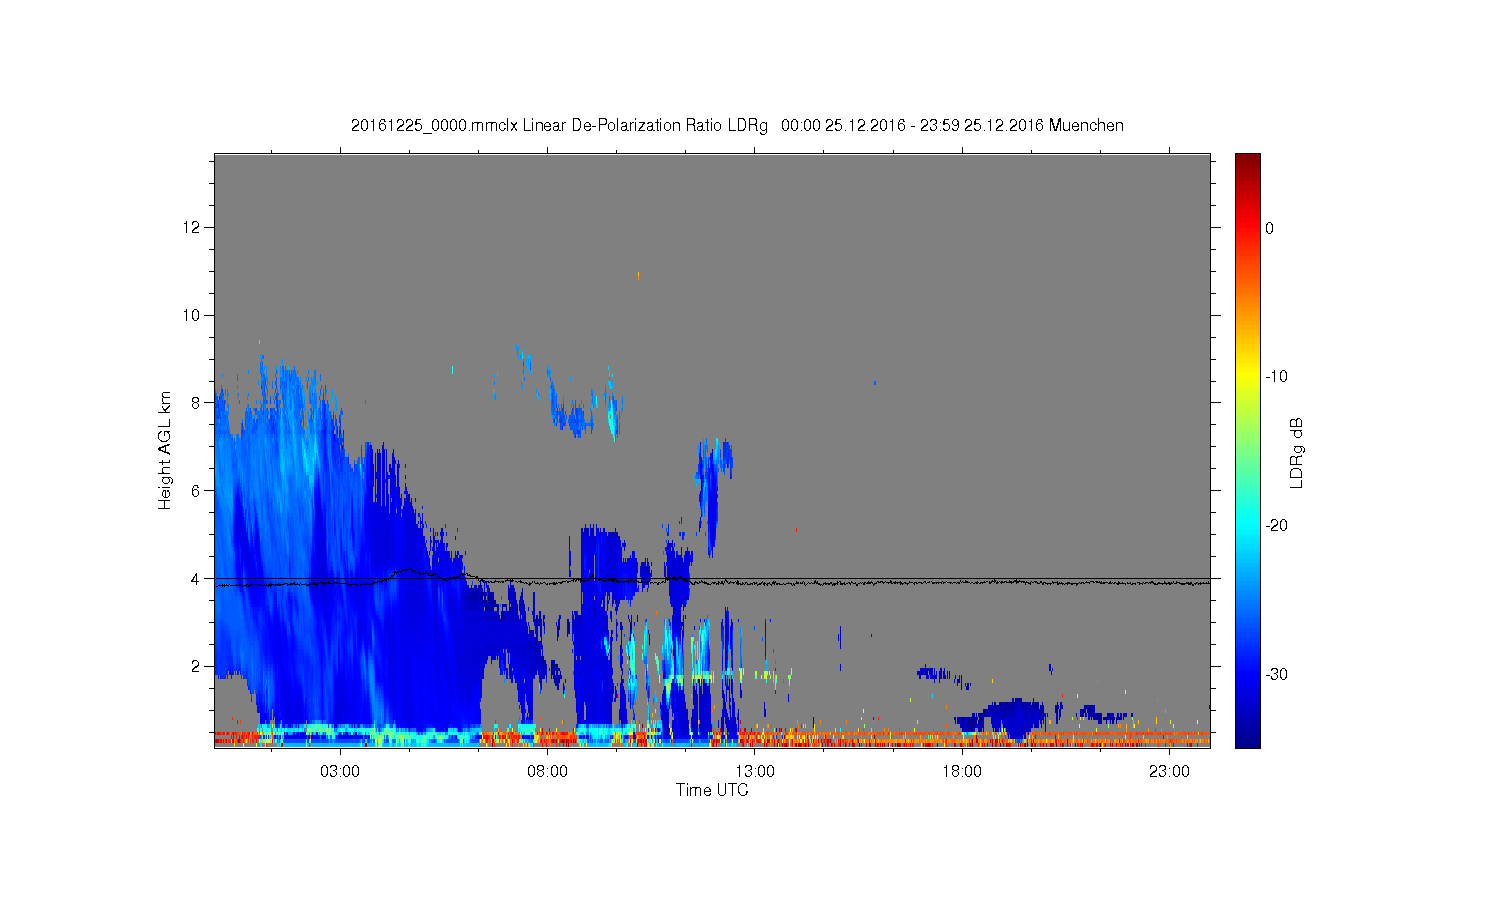Click the height axis tick label 6
The width and height of the screenshot is (1500, 900).
tap(197, 491)
